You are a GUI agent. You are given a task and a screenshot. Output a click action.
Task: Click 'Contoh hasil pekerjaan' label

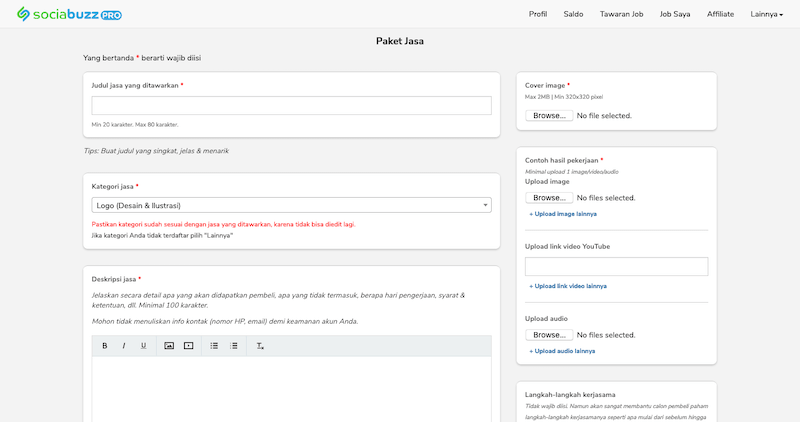(564, 160)
